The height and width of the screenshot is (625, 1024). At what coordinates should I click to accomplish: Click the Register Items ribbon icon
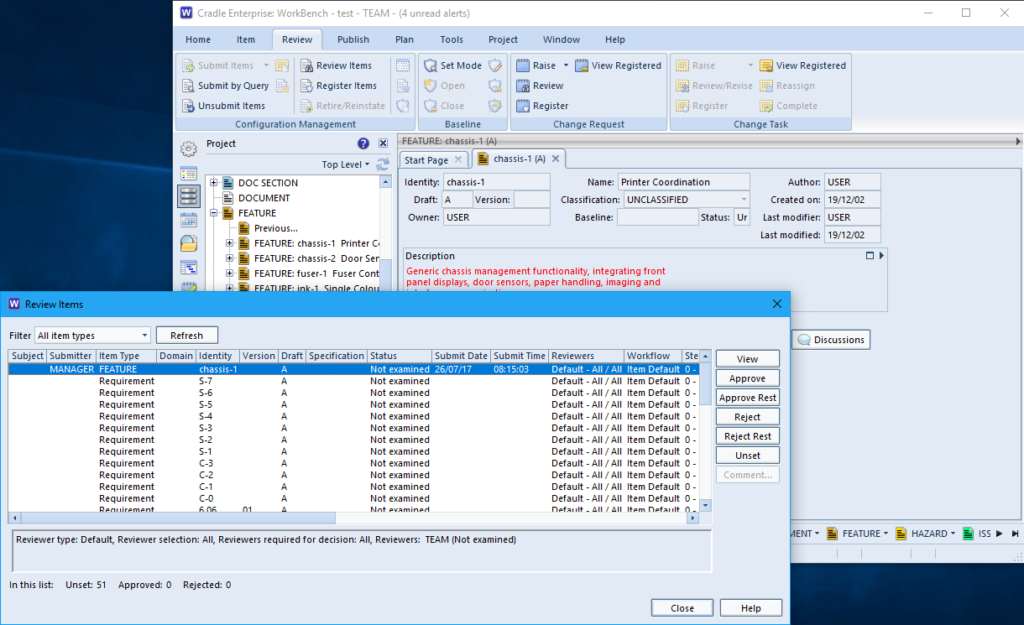(x=306, y=86)
